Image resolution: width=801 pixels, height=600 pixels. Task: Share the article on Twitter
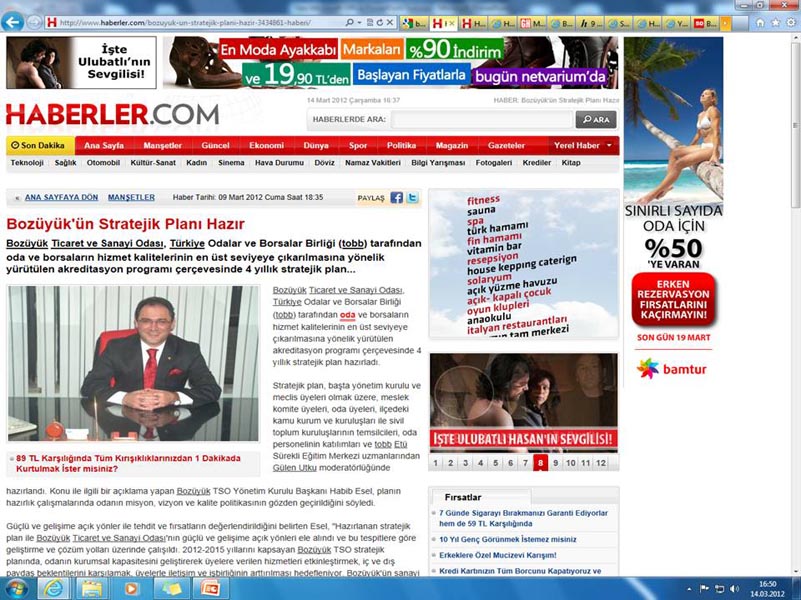pyautogui.click(x=413, y=198)
